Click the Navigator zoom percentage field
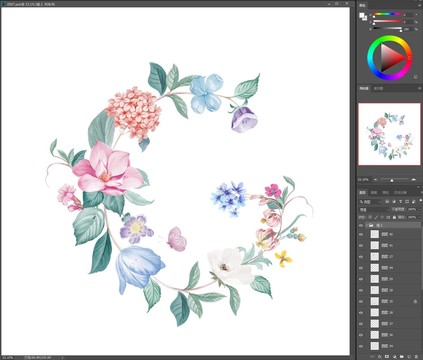 tap(363, 179)
